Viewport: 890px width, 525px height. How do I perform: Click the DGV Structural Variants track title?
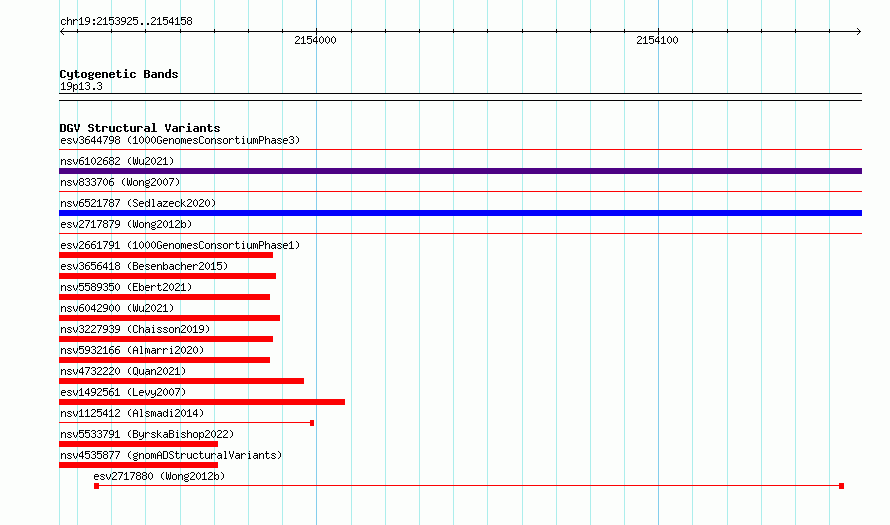tap(140, 128)
